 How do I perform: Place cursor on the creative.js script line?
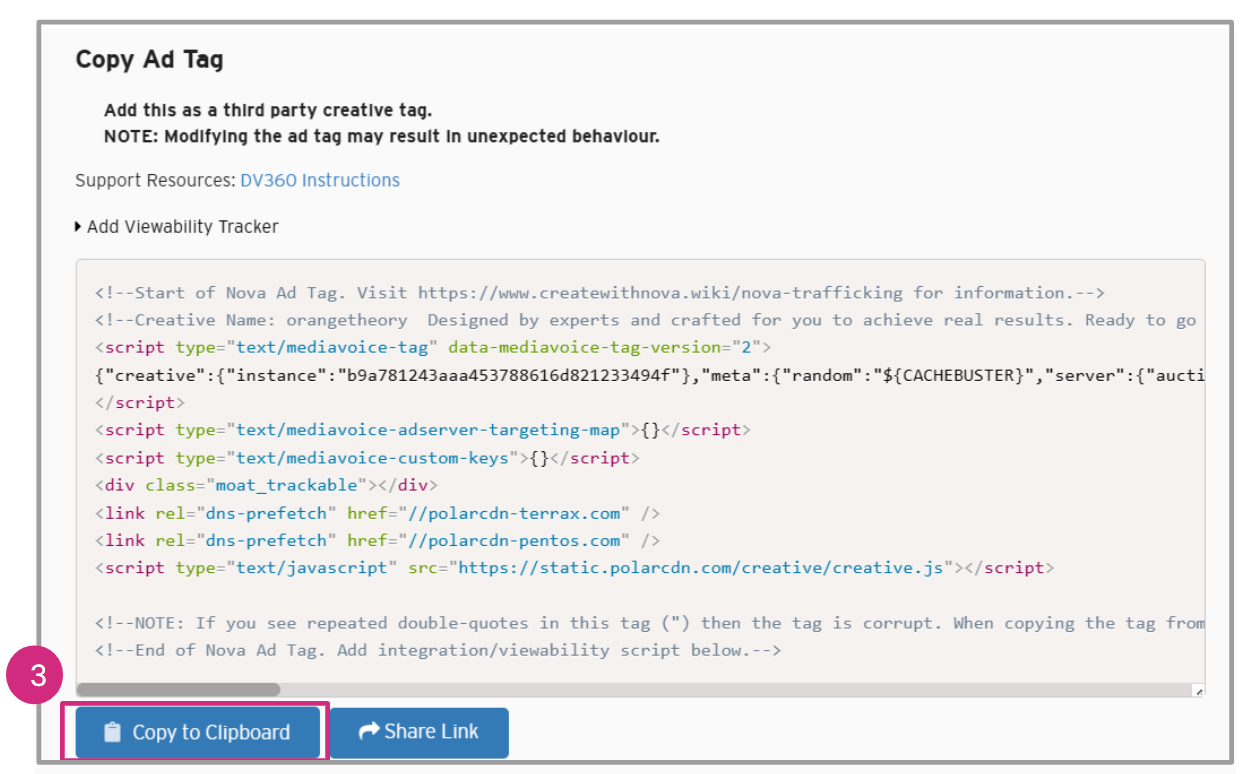pyautogui.click(x=574, y=568)
